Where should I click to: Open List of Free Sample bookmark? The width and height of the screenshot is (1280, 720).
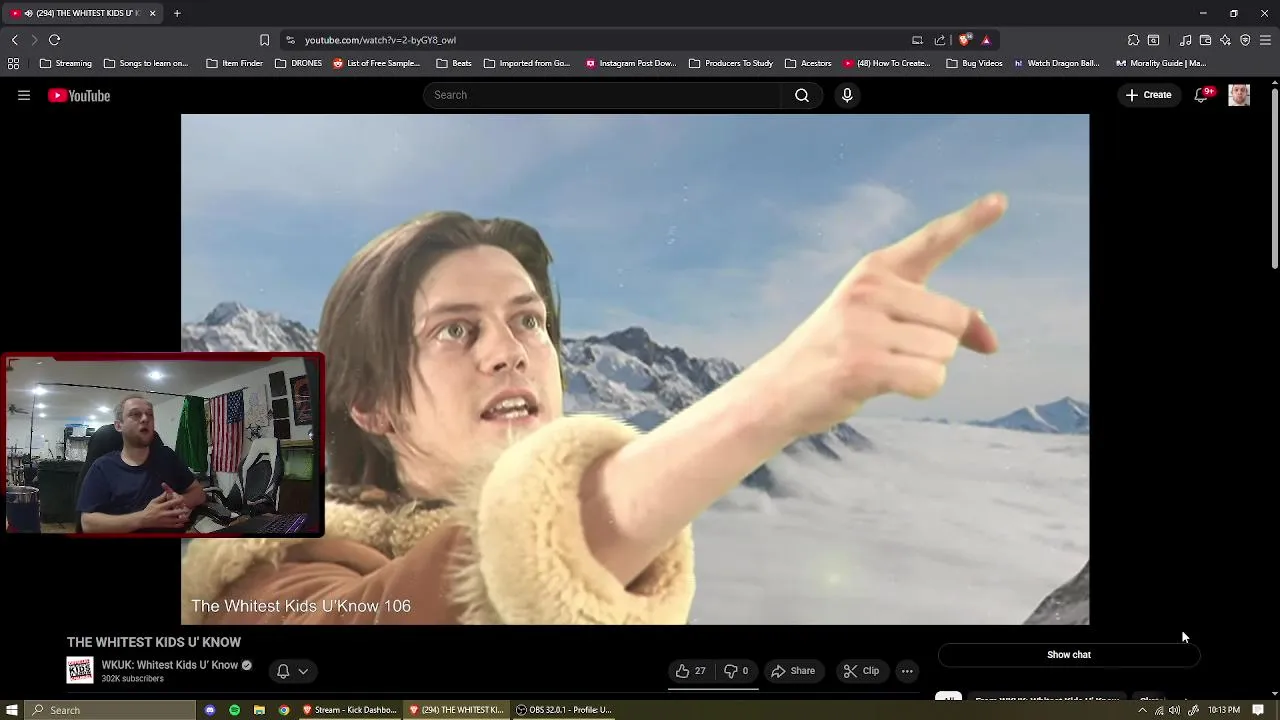tap(377, 63)
